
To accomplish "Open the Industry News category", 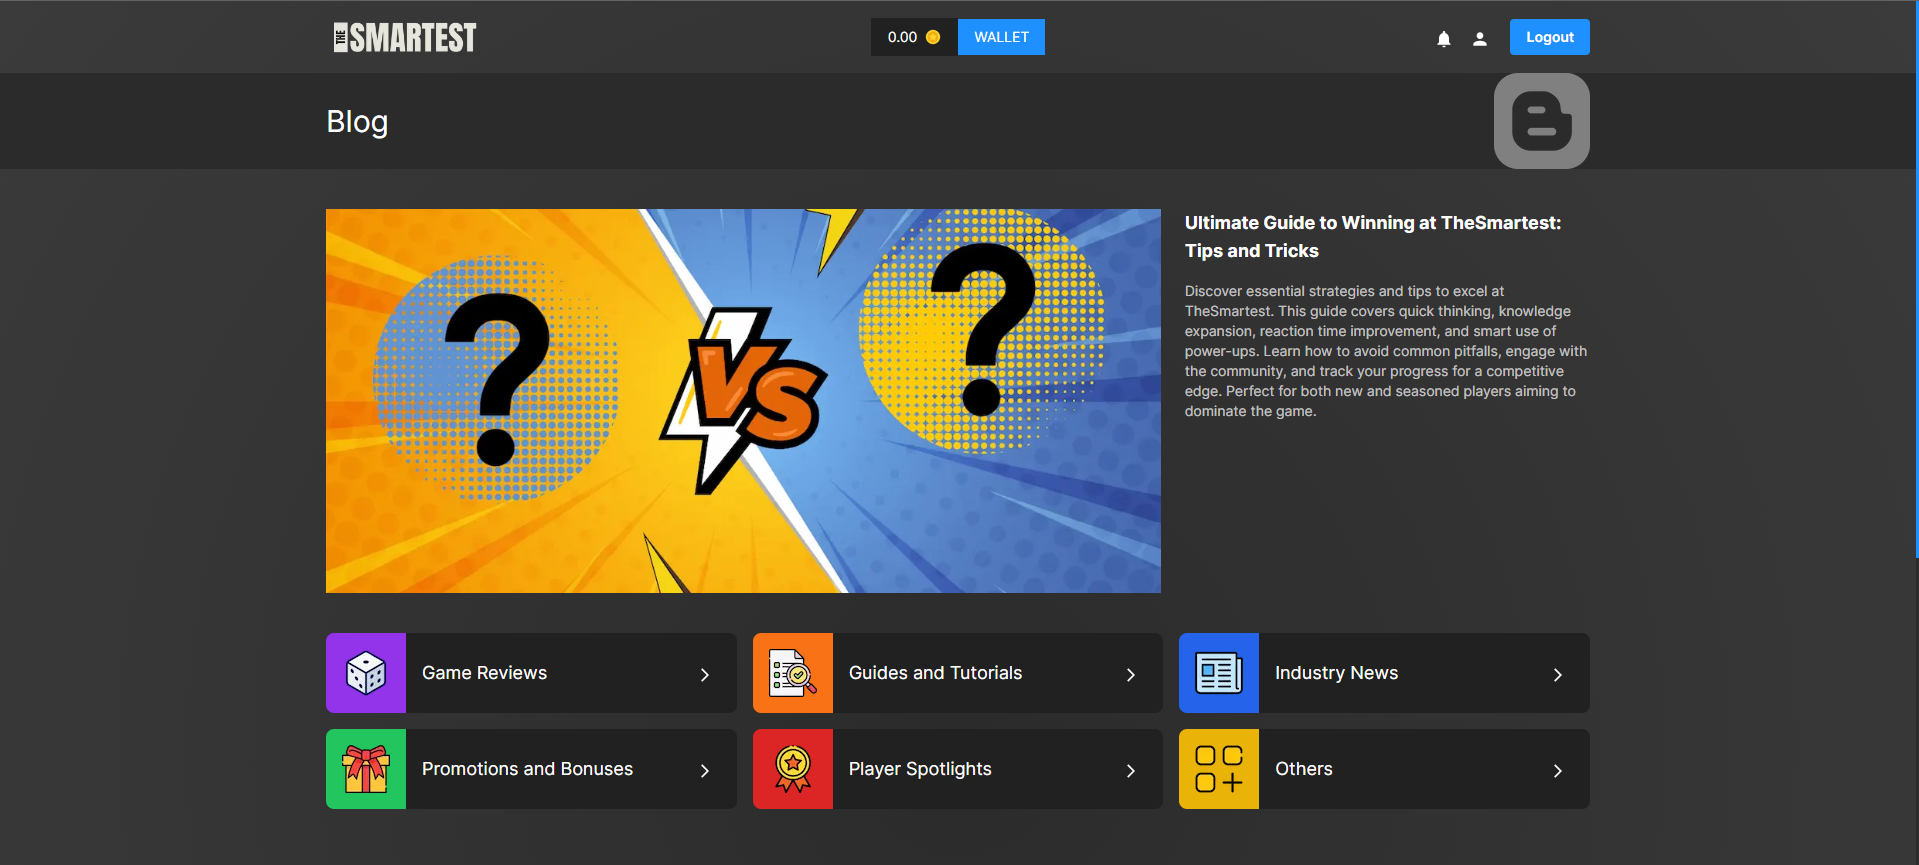I will pos(1384,673).
